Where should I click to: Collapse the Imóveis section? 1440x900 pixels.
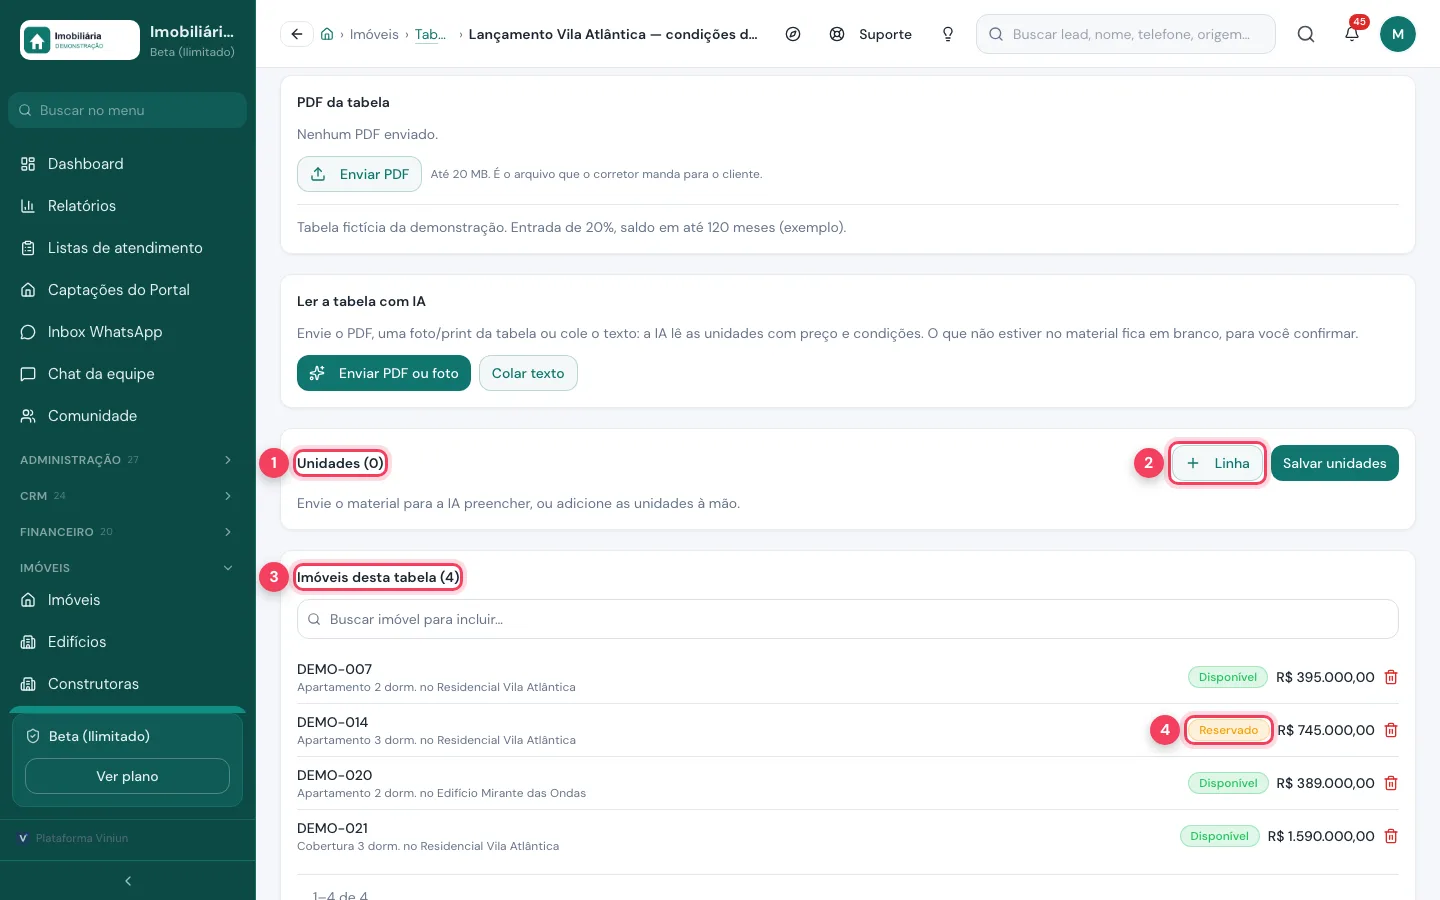pos(128,568)
